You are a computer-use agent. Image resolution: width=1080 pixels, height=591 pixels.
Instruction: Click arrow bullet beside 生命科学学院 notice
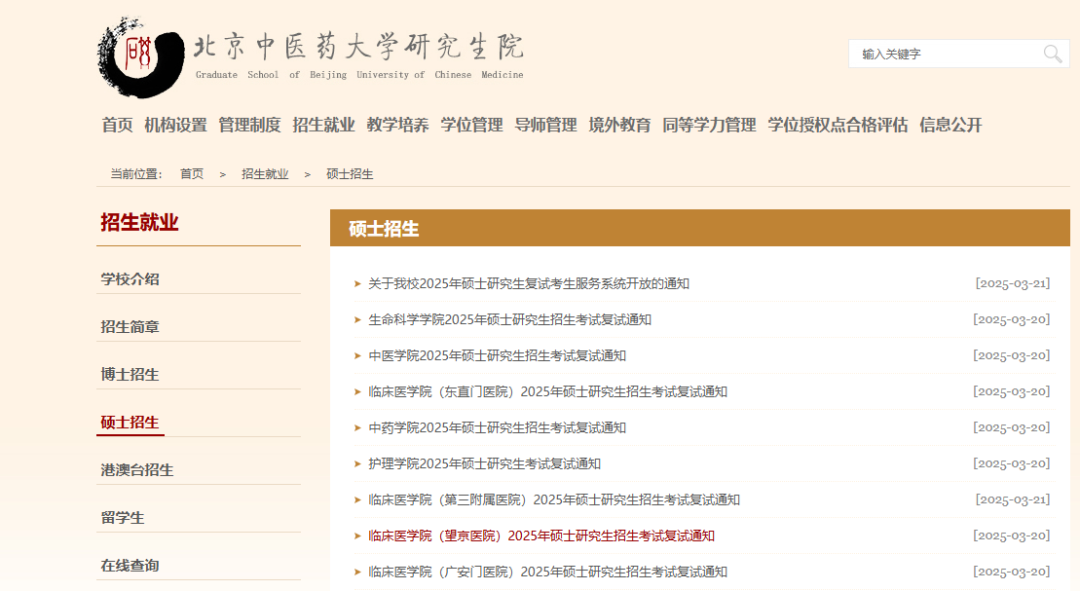pos(357,320)
